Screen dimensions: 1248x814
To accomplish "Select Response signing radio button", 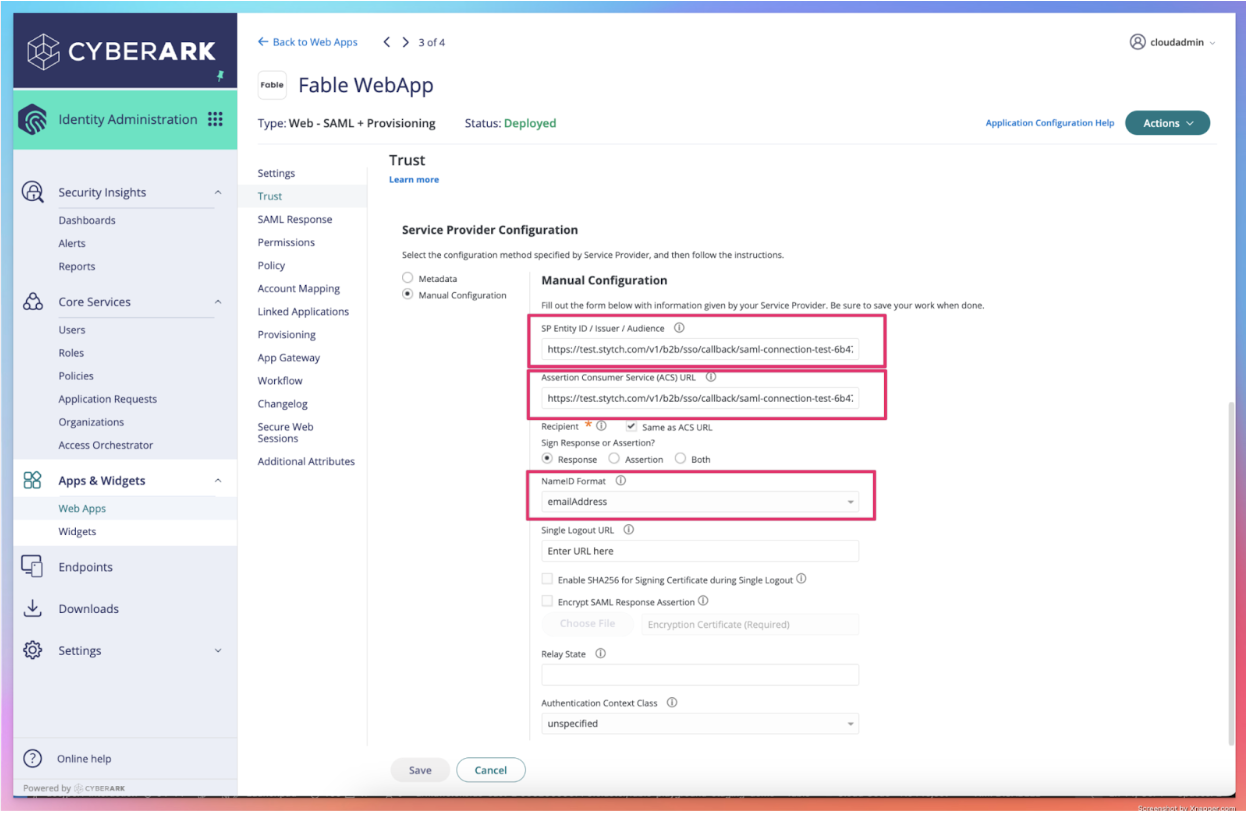I will point(547,459).
